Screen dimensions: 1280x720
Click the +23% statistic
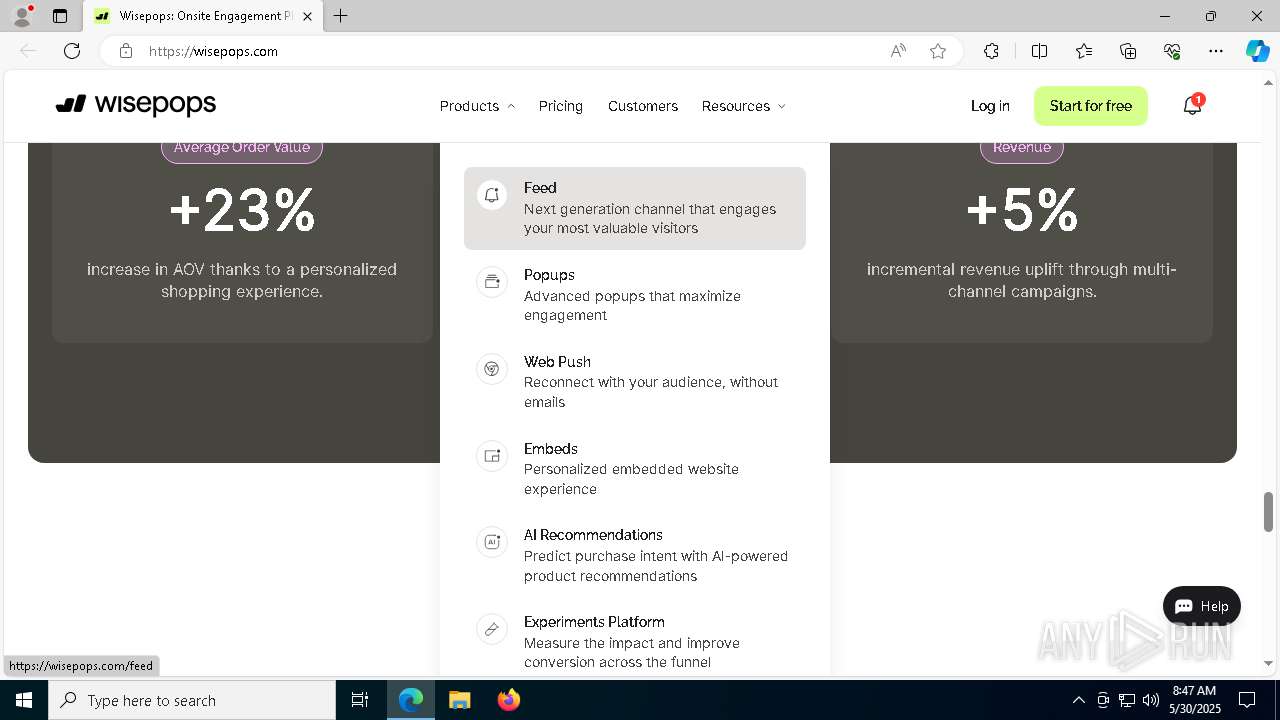pyautogui.click(x=242, y=211)
